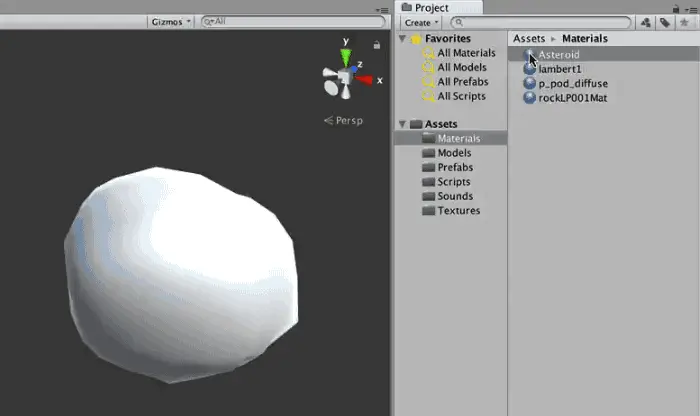Select All Materials saved search
Screen dimensions: 700x416
pos(467,53)
